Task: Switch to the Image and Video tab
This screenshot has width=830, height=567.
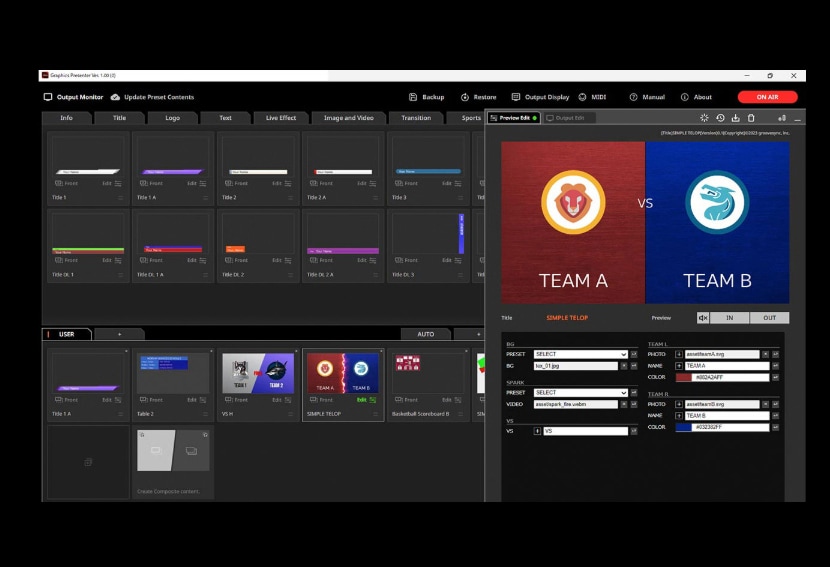Action: (347, 118)
